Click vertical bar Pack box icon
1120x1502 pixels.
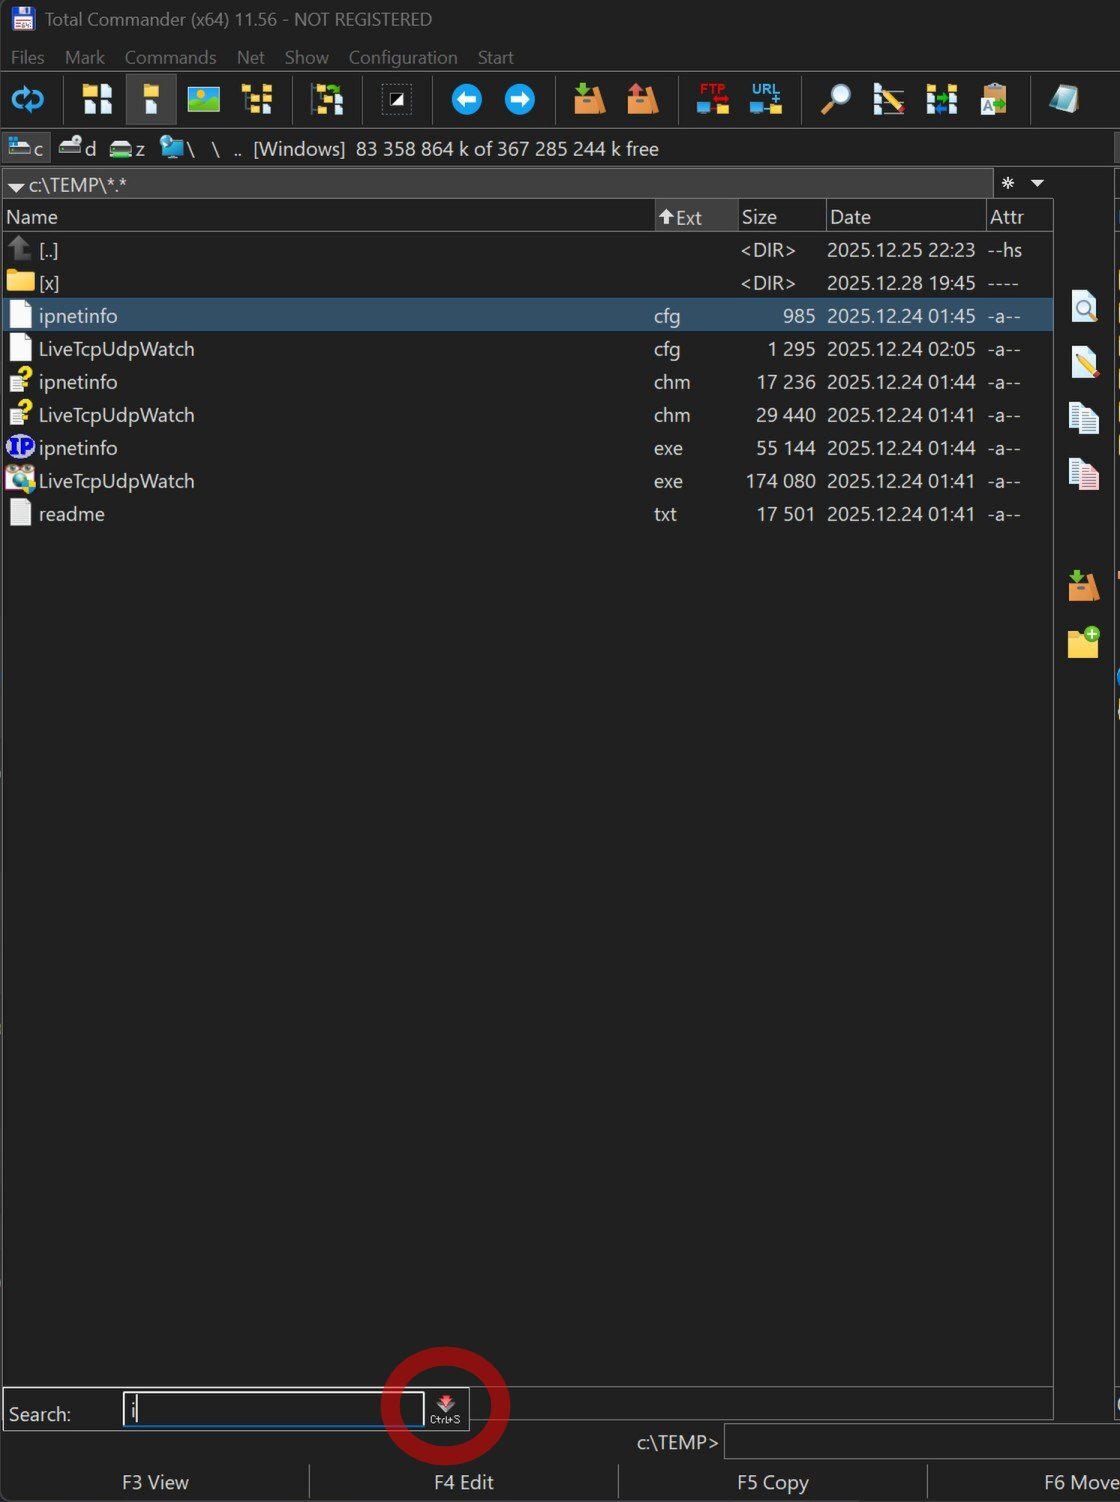point(1084,586)
